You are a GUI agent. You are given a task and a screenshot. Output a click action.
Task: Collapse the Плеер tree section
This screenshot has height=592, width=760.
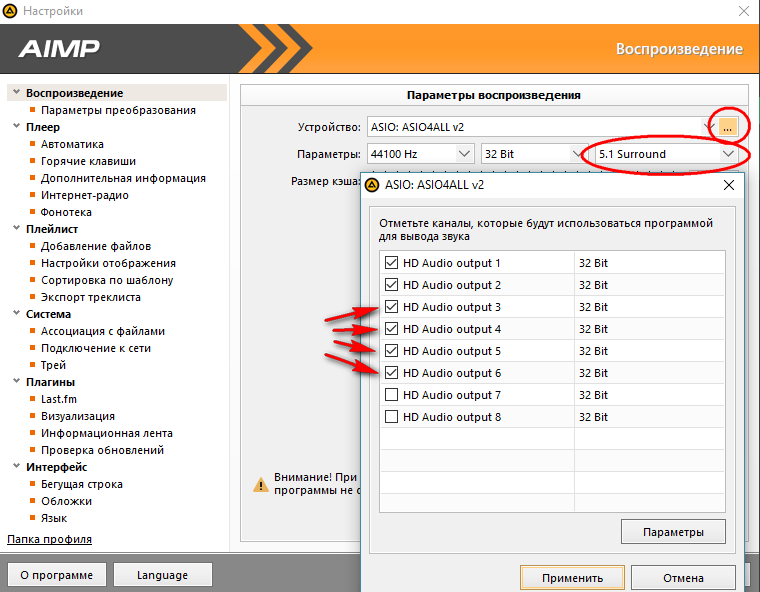[x=16, y=126]
